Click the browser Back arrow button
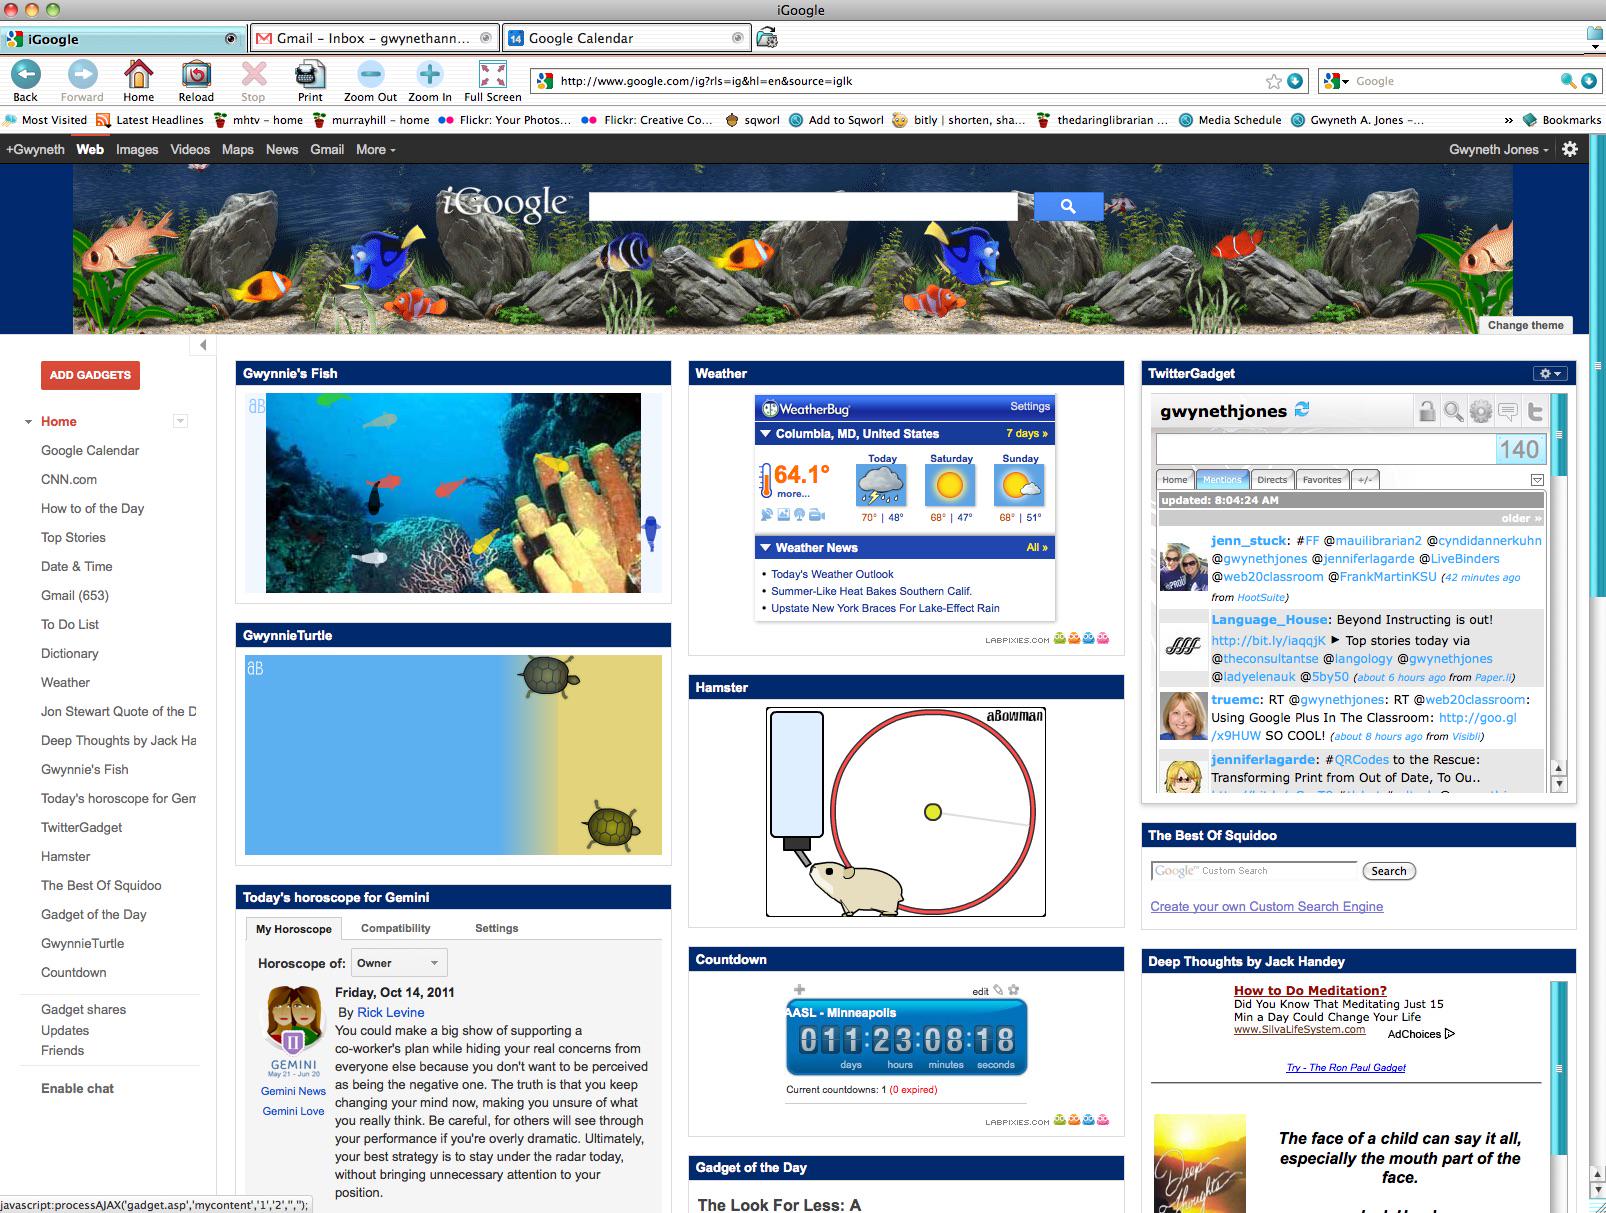The width and height of the screenshot is (1606, 1213). pyautogui.click(x=26, y=74)
